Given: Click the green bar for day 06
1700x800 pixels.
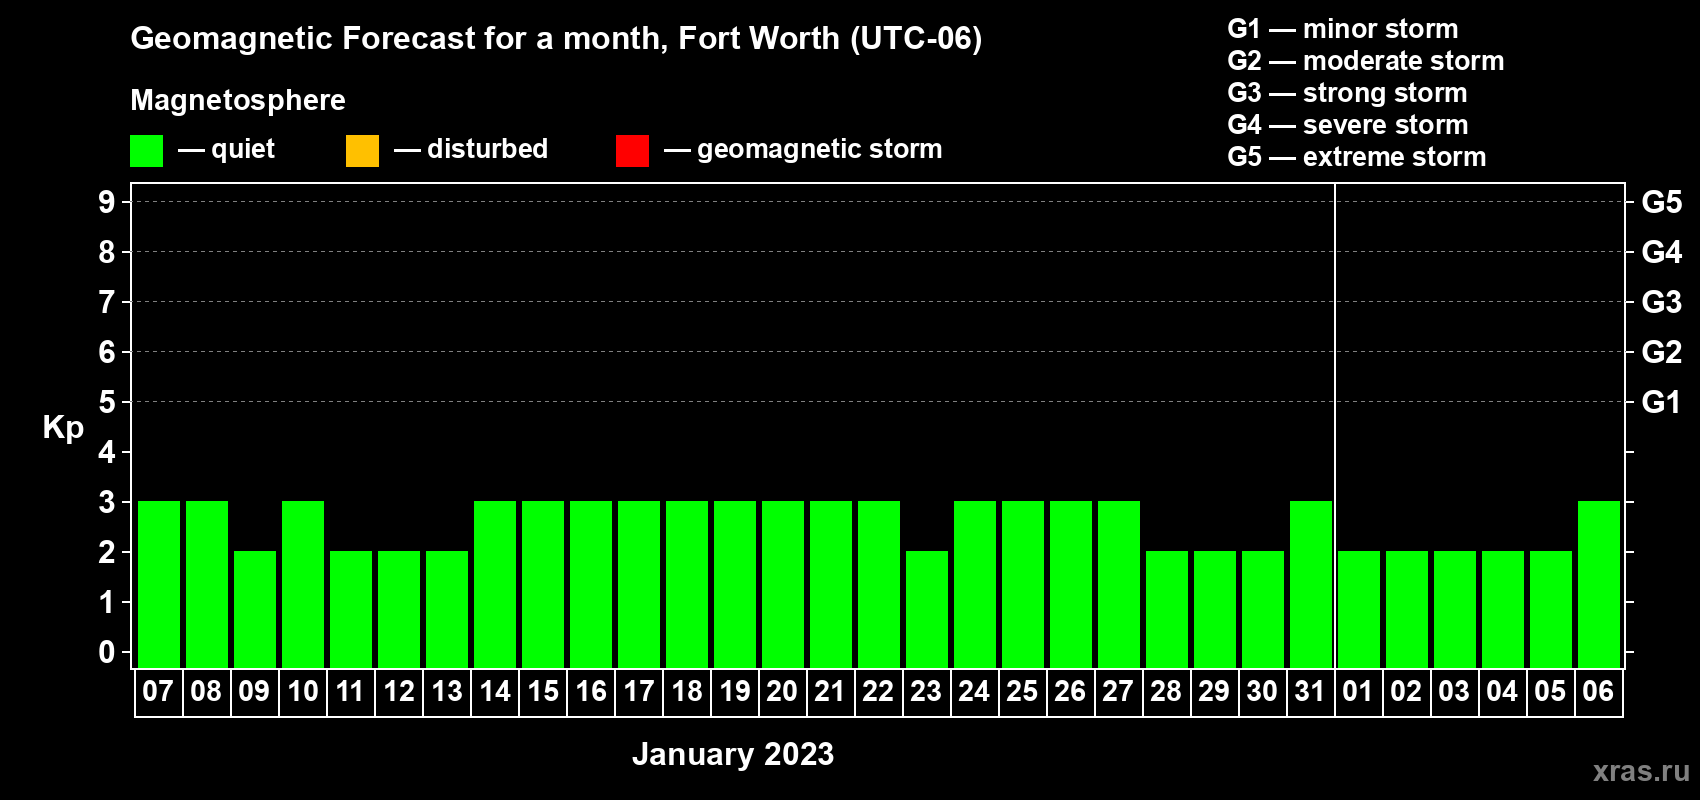Looking at the screenshot, I should (x=1599, y=584).
